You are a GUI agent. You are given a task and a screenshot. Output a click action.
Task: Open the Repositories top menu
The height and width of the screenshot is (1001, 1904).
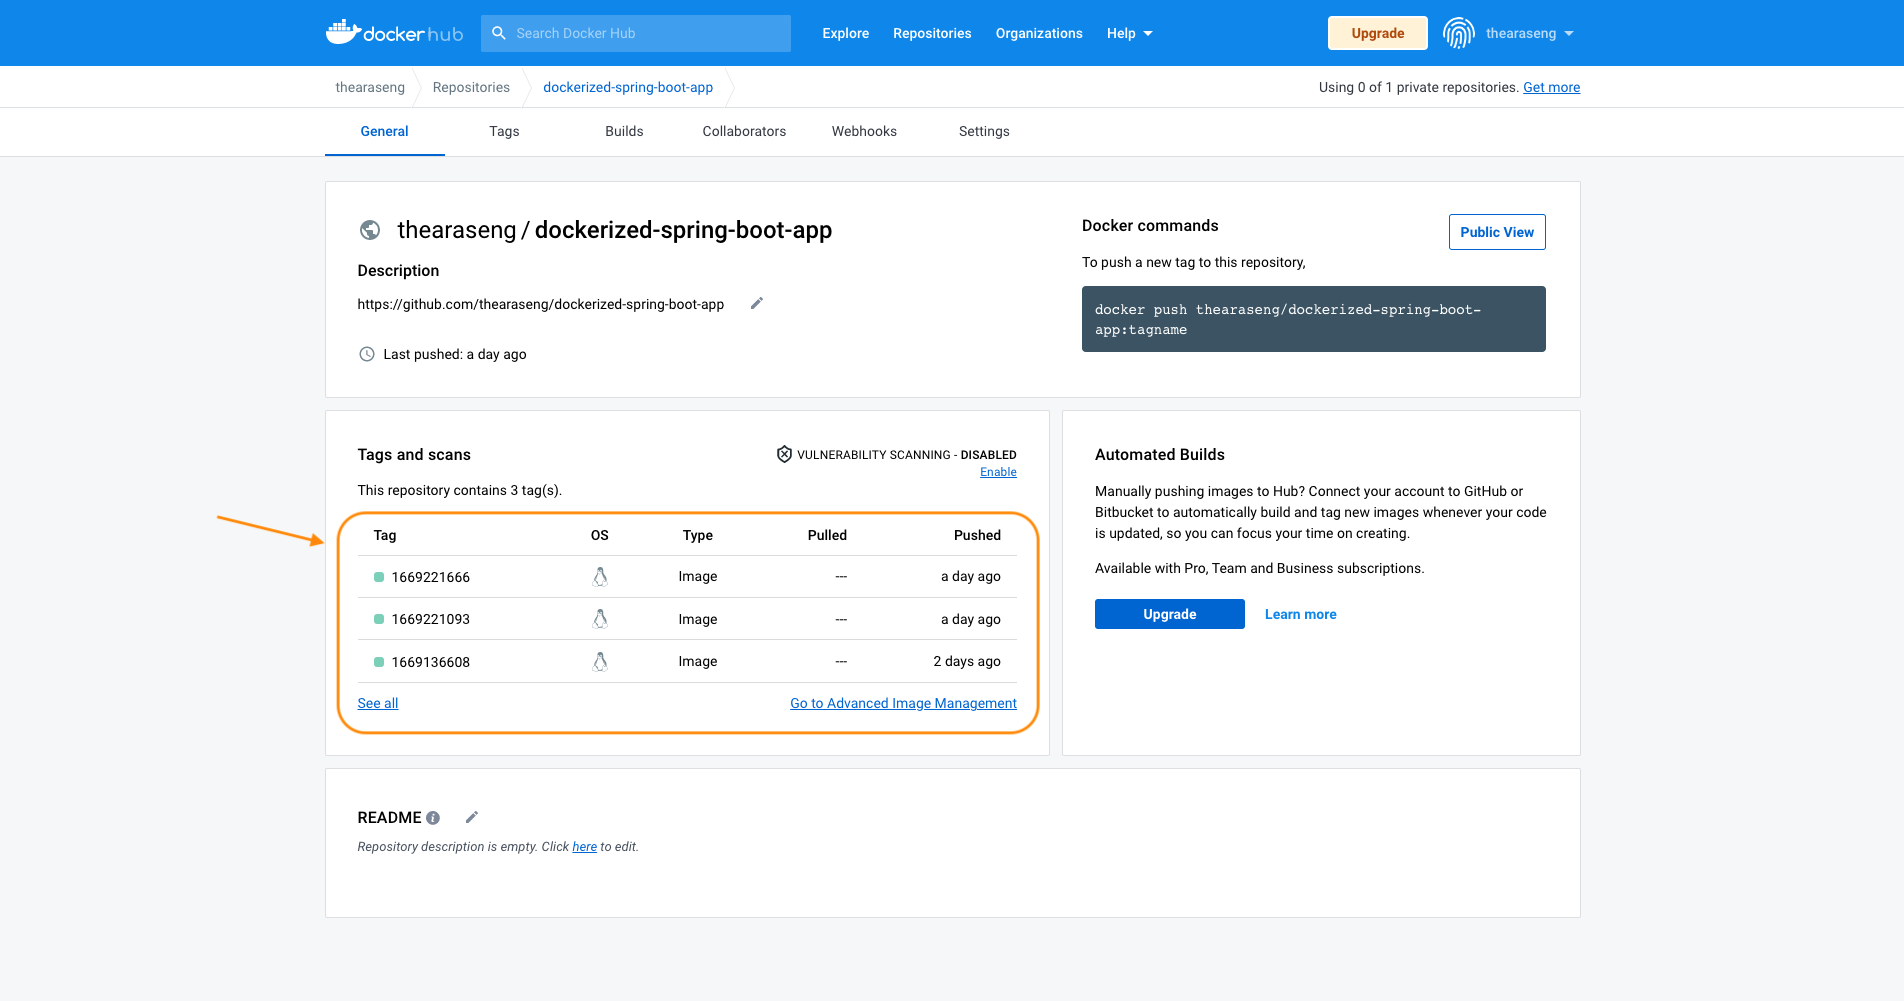pos(932,33)
